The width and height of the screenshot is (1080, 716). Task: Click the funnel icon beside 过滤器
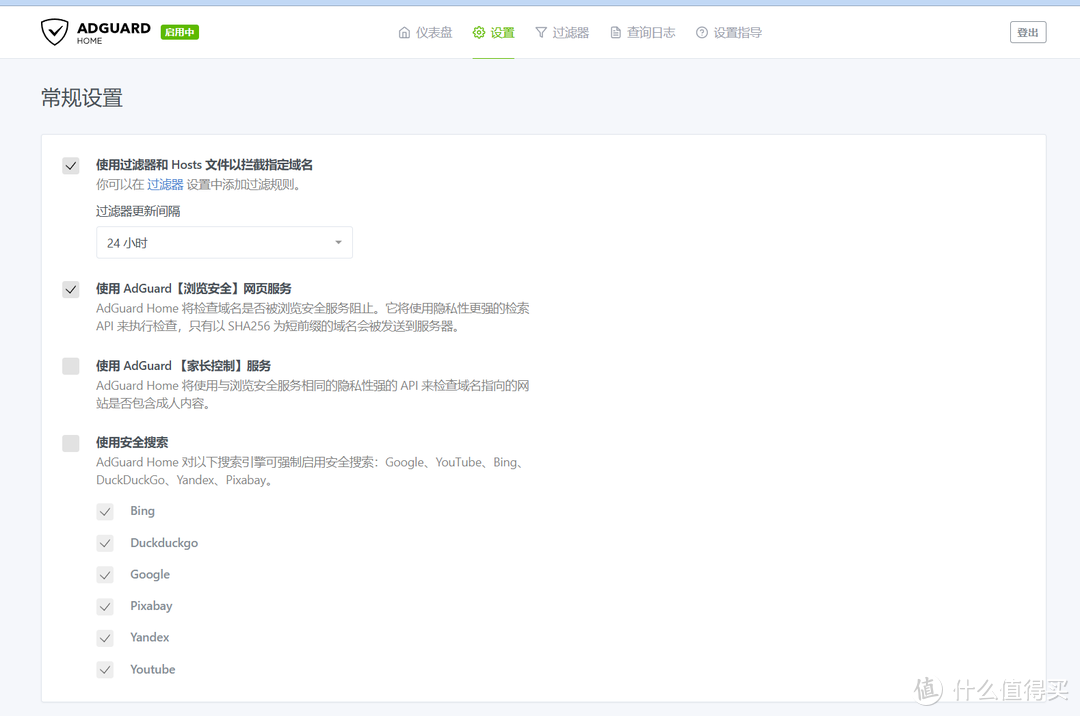pyautogui.click(x=542, y=31)
